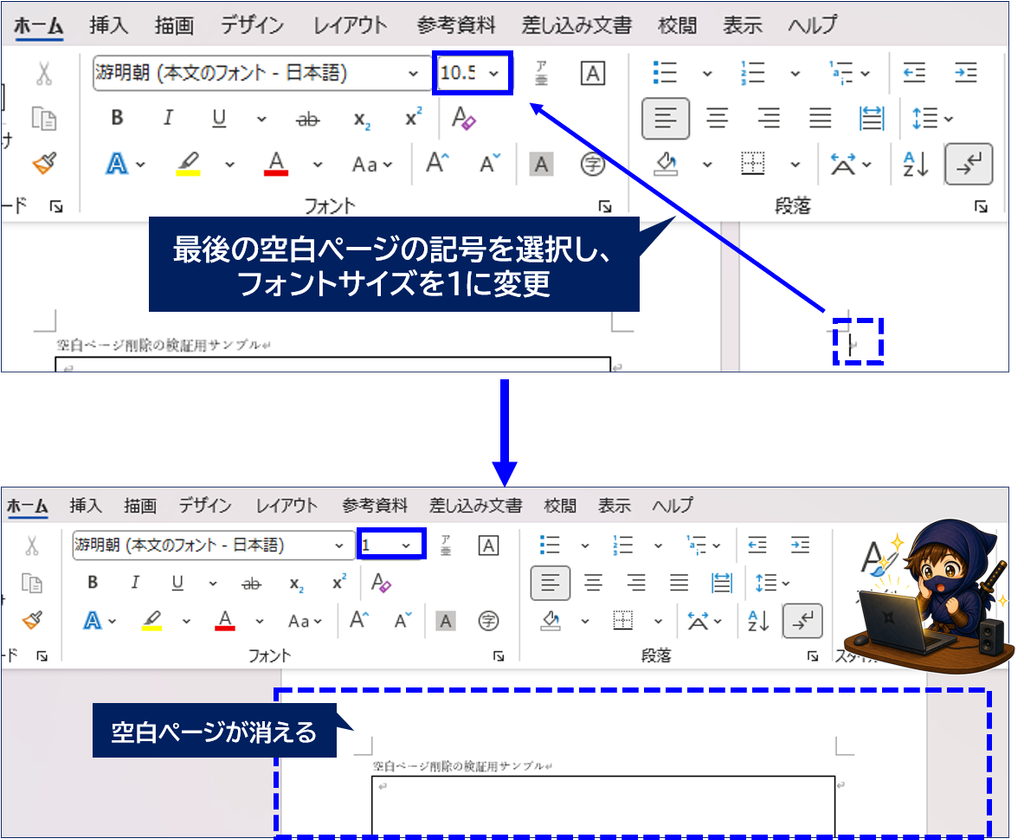
Task: Apply red font color in bottom ribbon
Action: [225, 621]
